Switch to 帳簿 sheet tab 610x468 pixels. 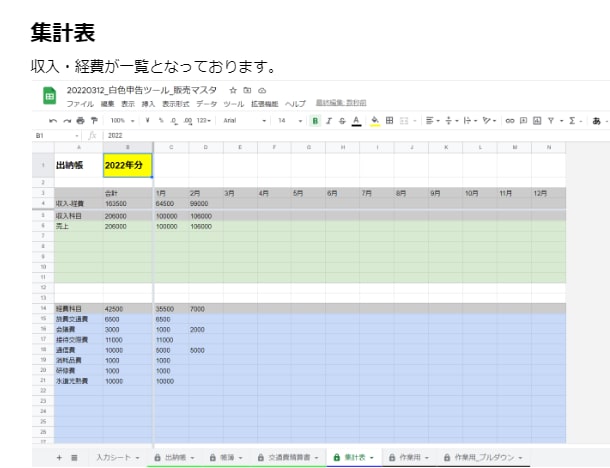(226, 457)
